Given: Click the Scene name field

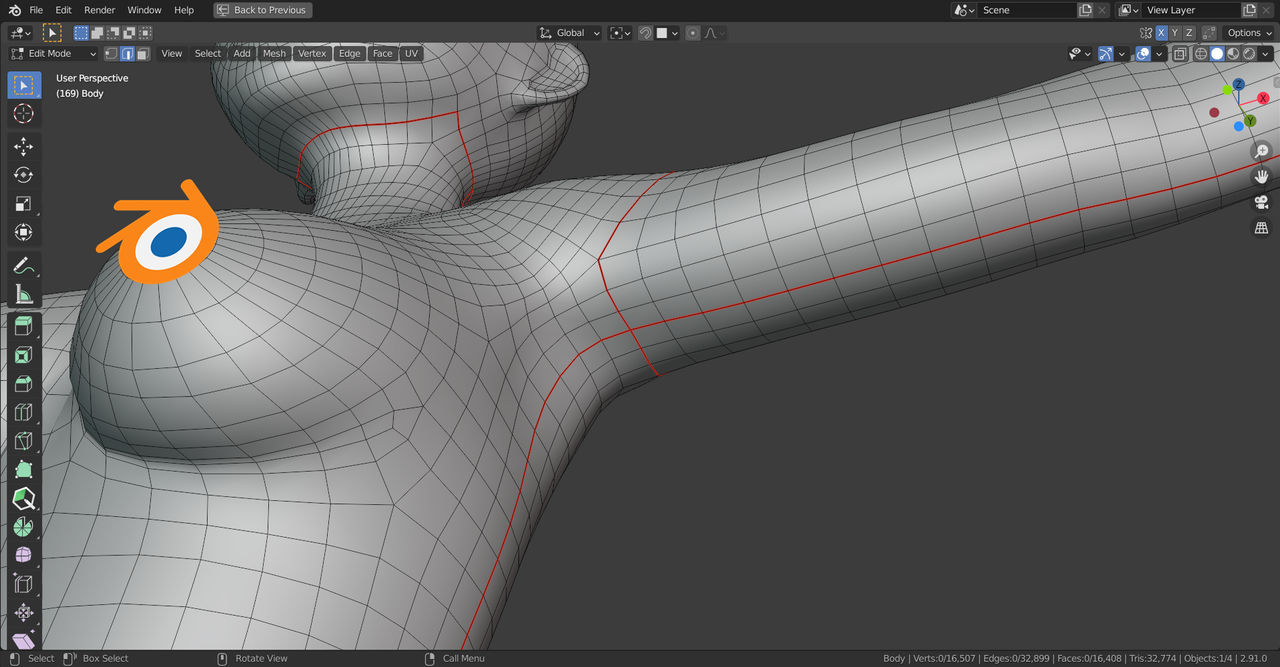Looking at the screenshot, I should (x=1027, y=10).
